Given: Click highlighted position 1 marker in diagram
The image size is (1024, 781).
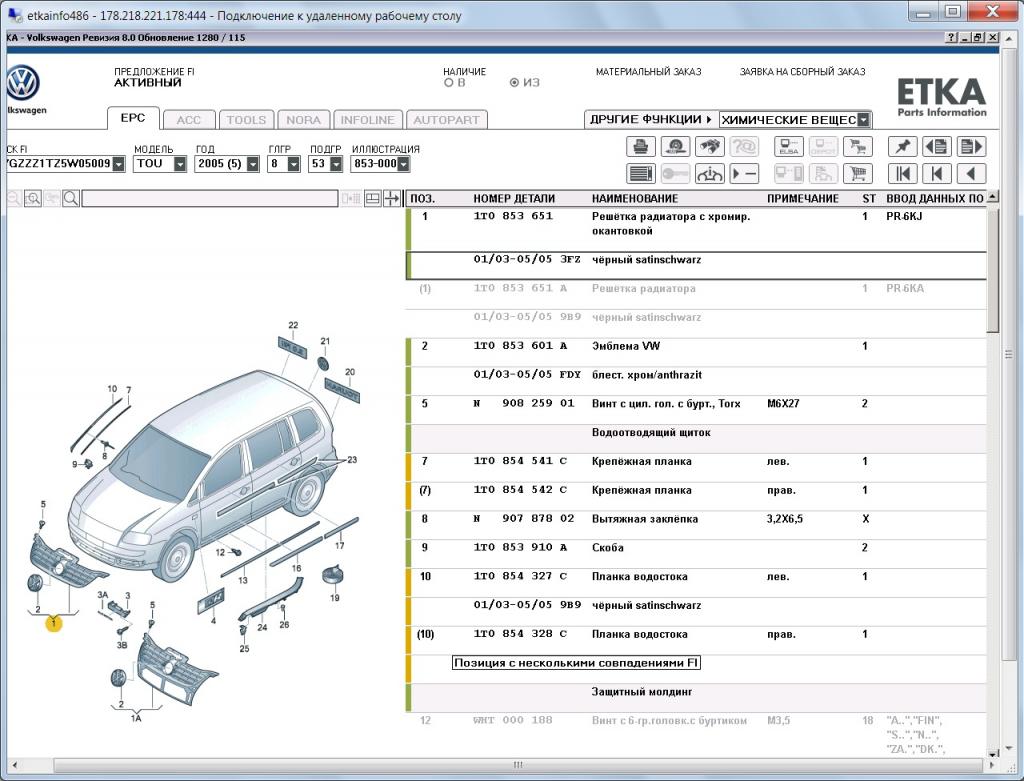Looking at the screenshot, I should click(54, 624).
